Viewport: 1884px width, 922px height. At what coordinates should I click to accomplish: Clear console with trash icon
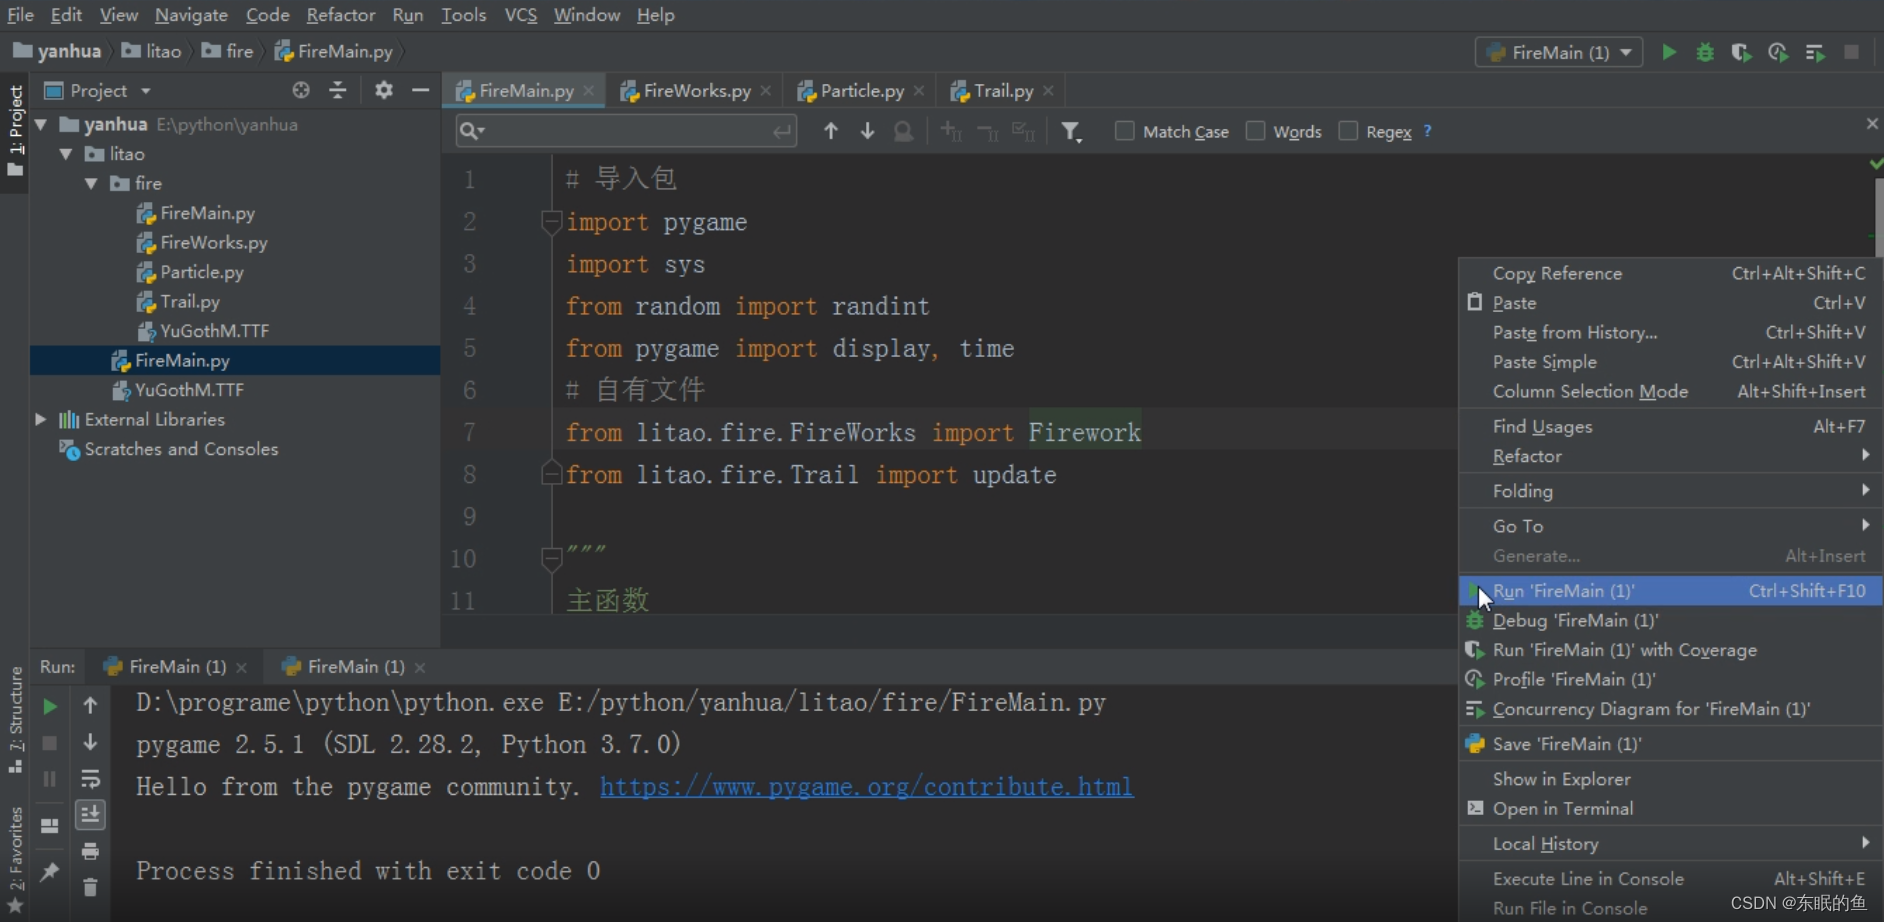coord(90,887)
